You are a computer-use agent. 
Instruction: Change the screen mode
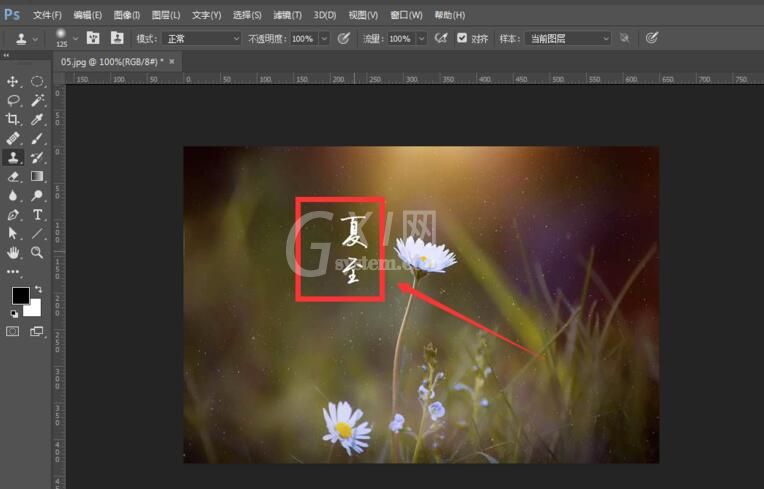tap(37, 332)
